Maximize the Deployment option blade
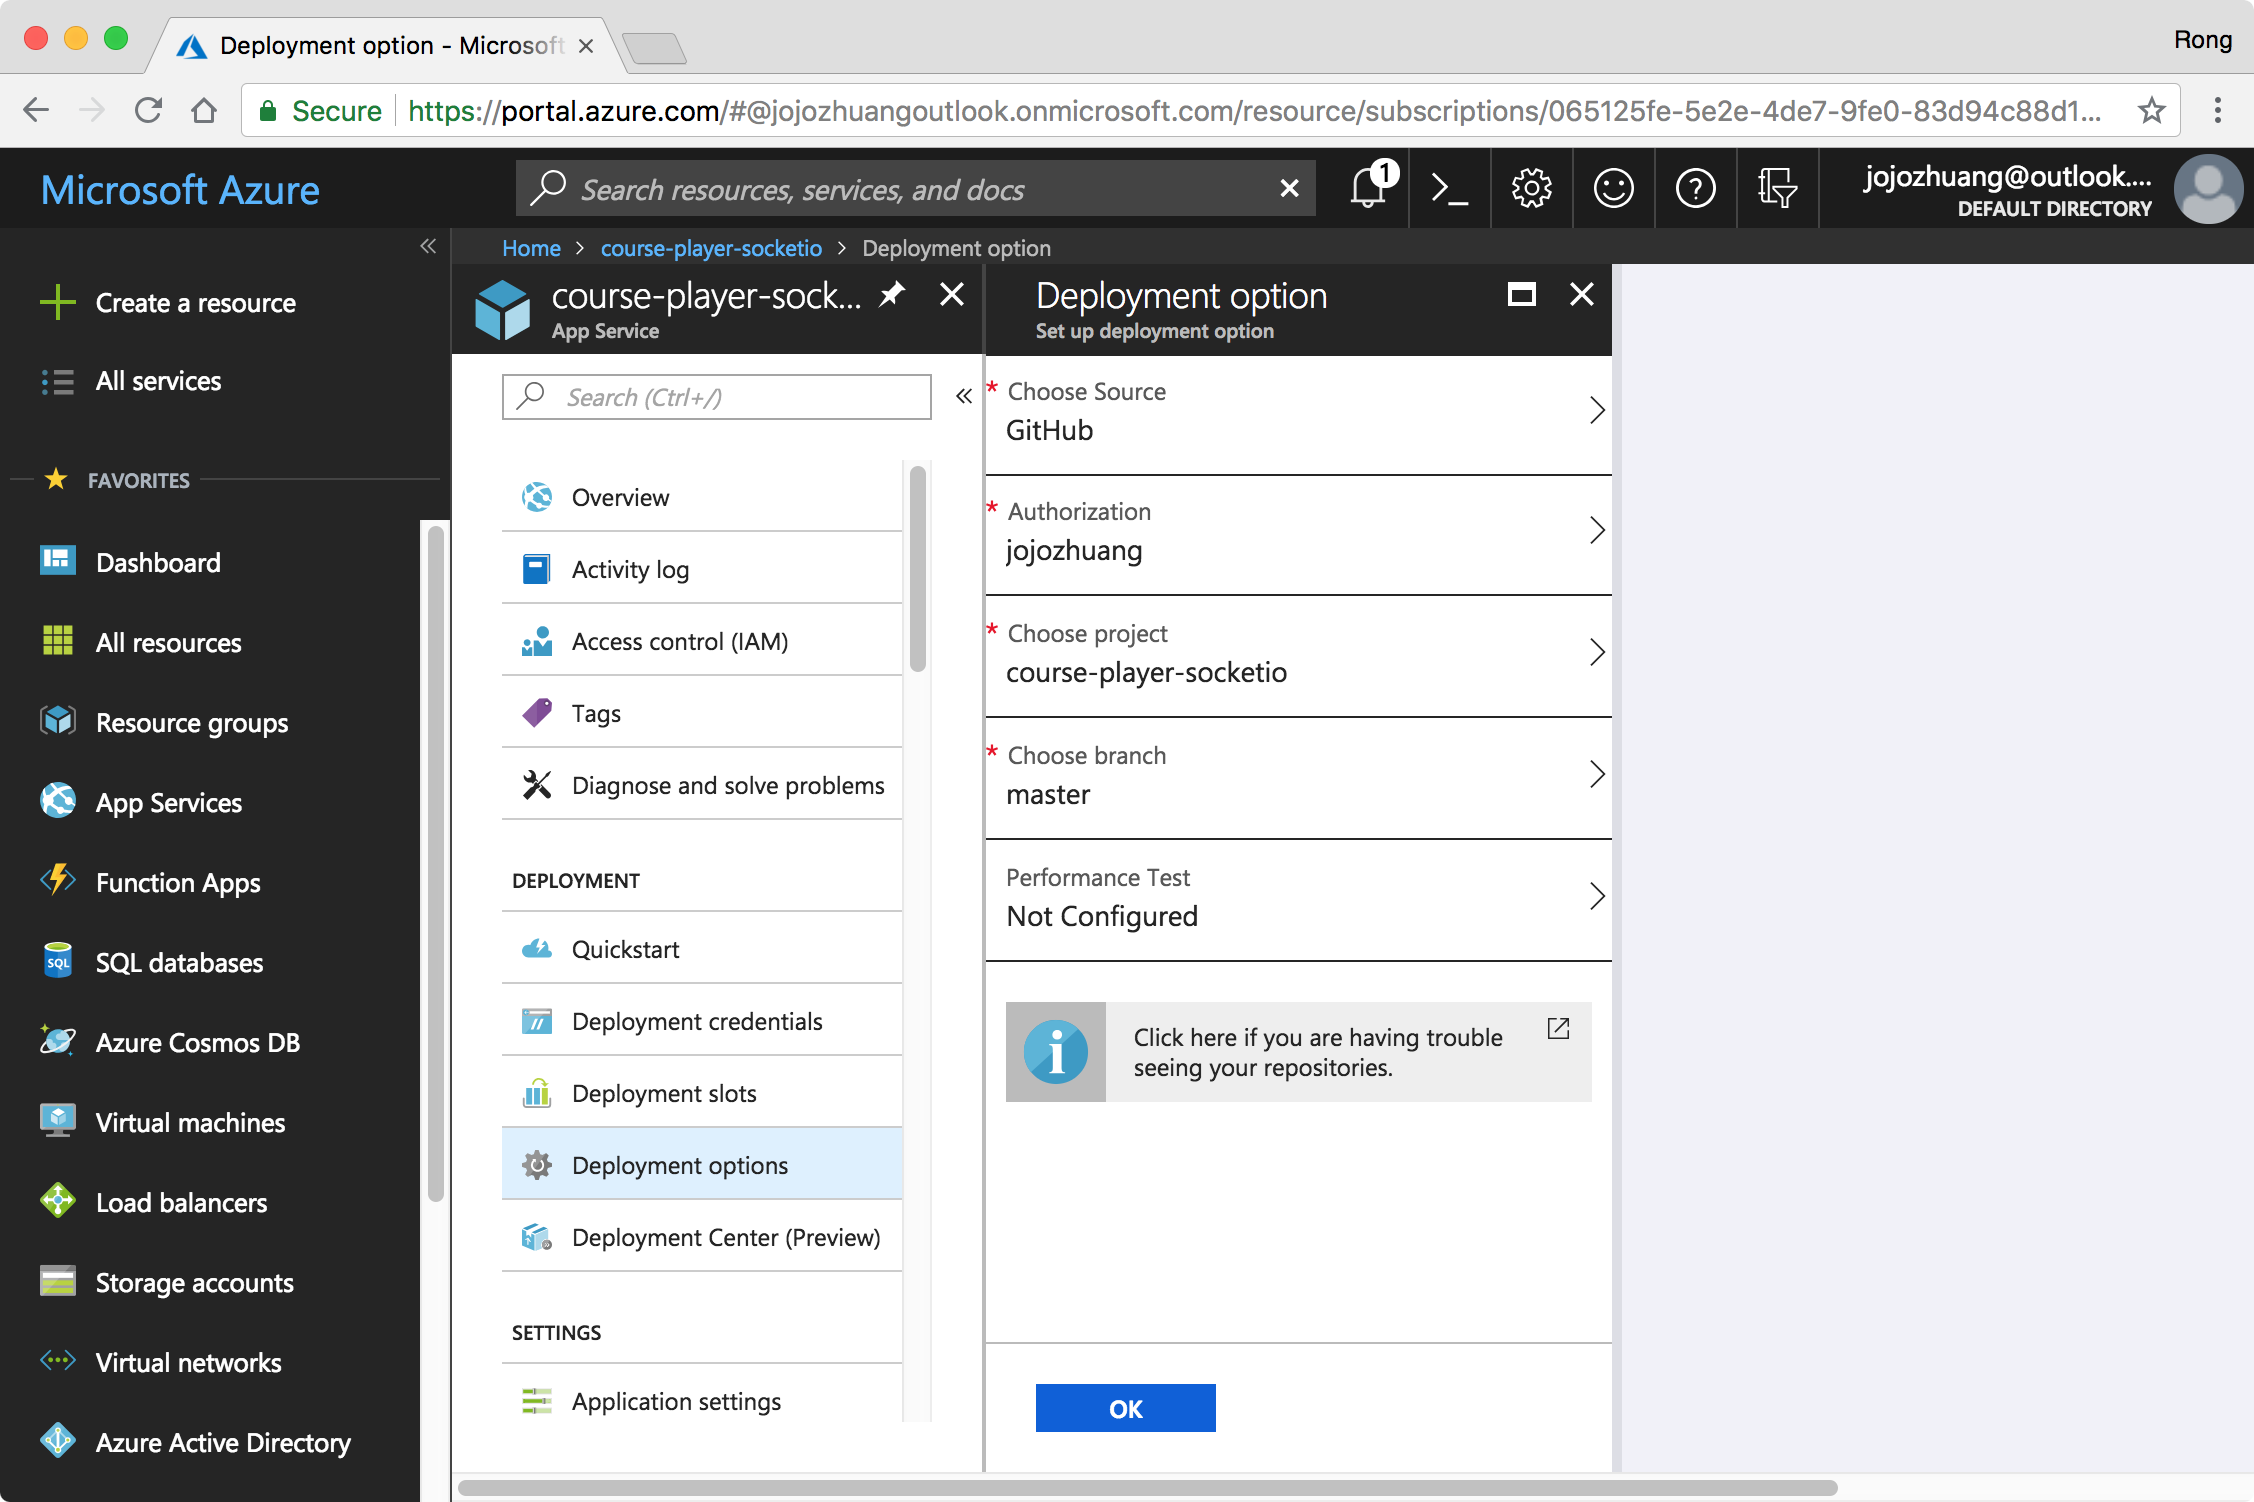This screenshot has width=2254, height=1502. pyautogui.click(x=1521, y=294)
